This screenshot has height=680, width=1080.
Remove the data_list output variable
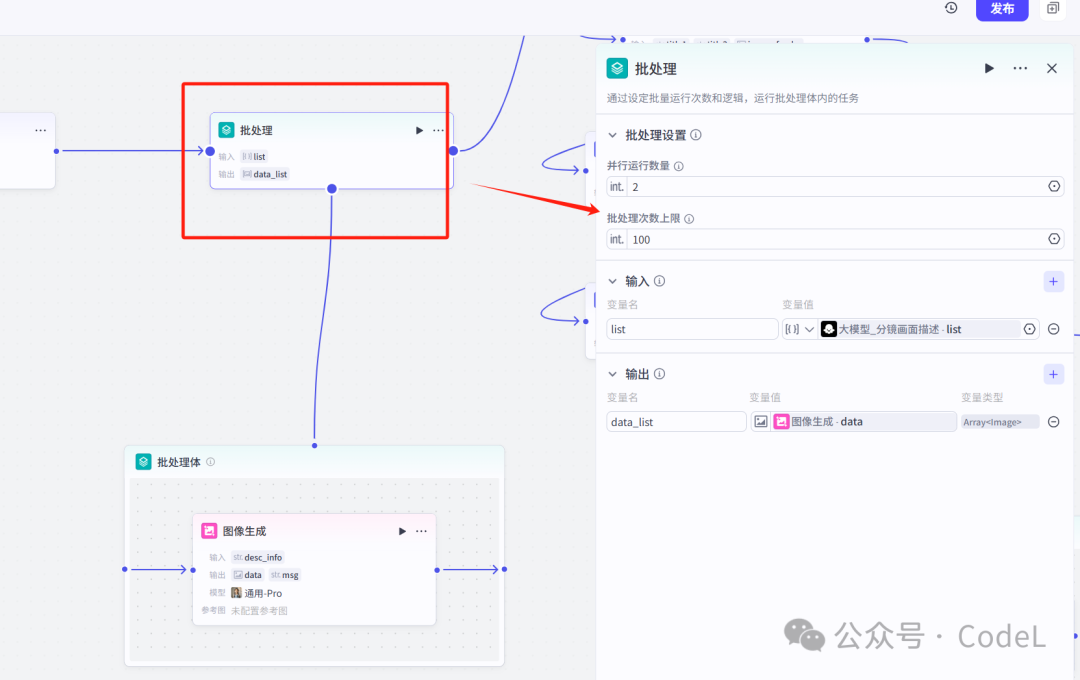pyautogui.click(x=1054, y=422)
